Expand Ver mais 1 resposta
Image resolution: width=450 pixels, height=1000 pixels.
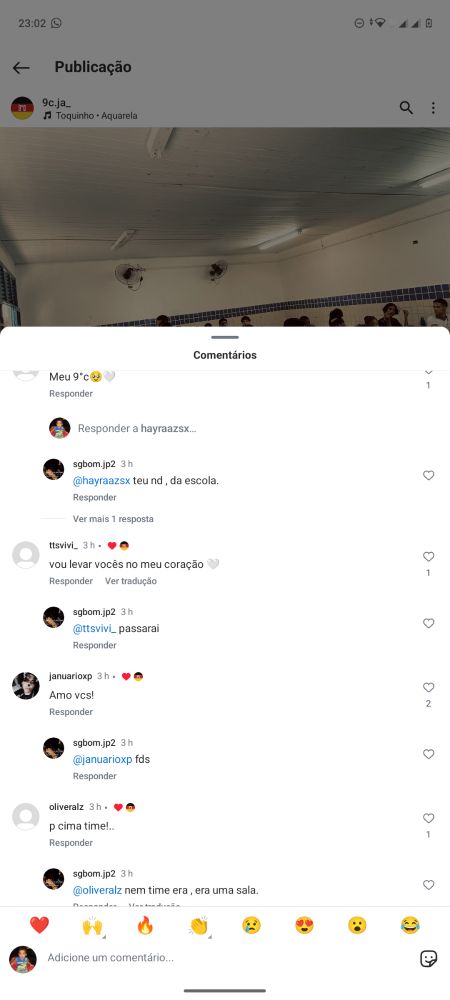113,519
